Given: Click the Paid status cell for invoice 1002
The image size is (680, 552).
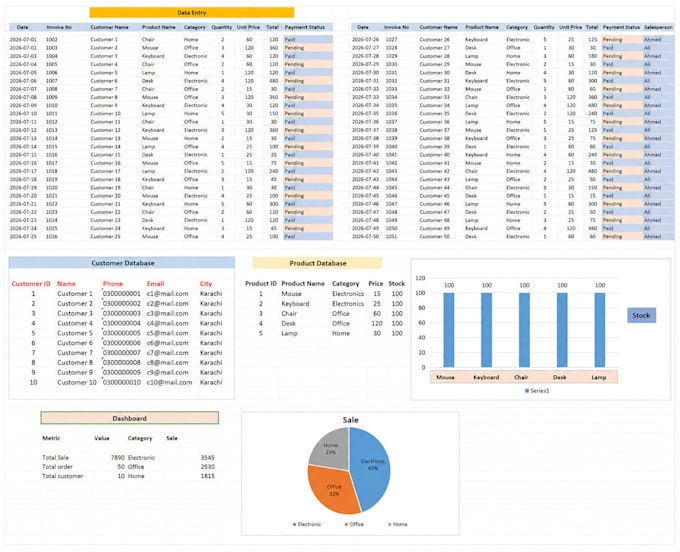Looking at the screenshot, I should (308, 39).
